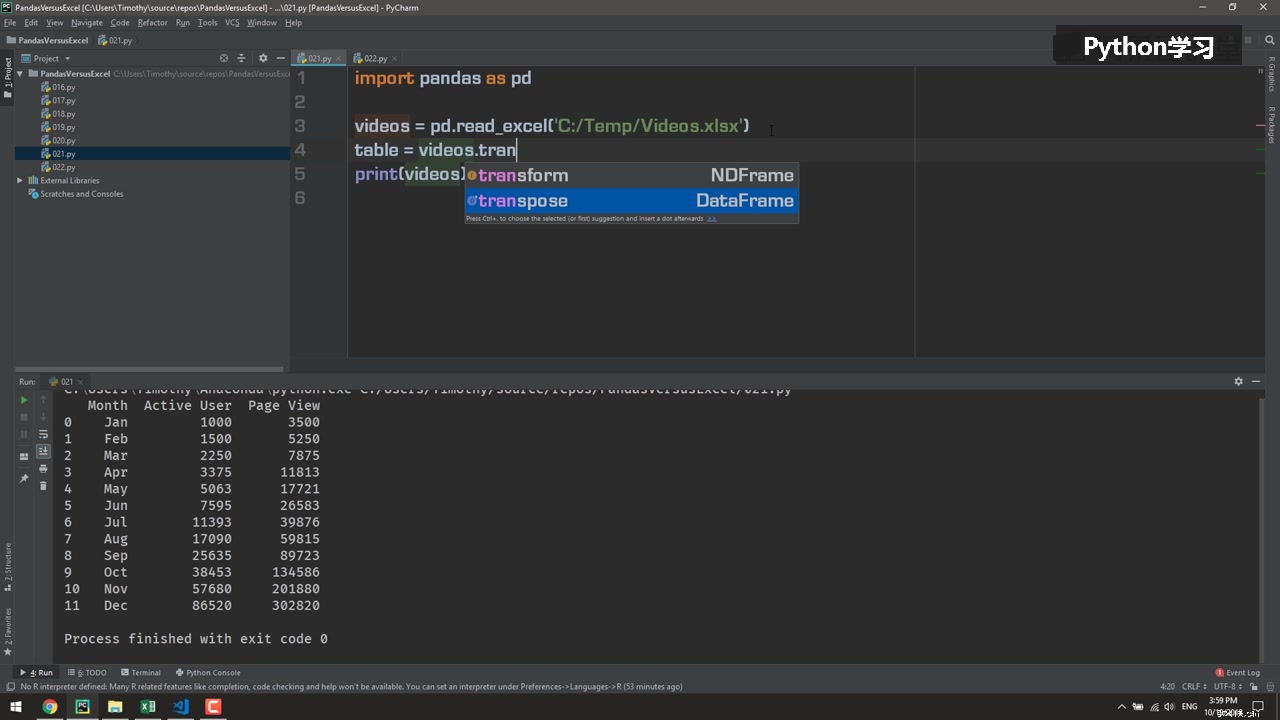Open the Event Log
The width and height of the screenshot is (1280, 720).
coord(1238,673)
